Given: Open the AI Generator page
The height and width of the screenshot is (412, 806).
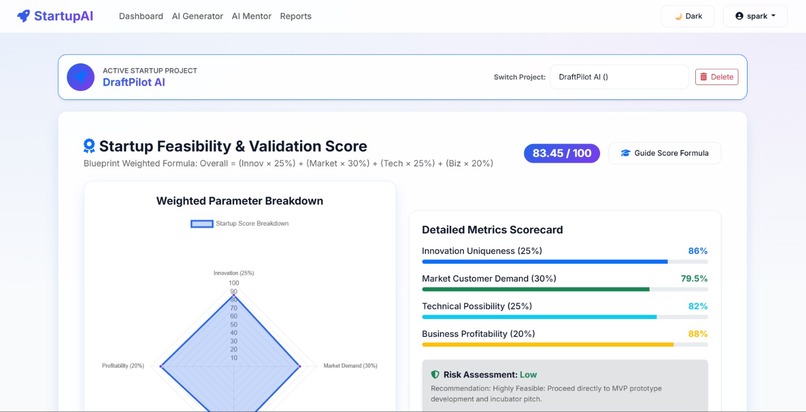Looking at the screenshot, I should point(197,16).
